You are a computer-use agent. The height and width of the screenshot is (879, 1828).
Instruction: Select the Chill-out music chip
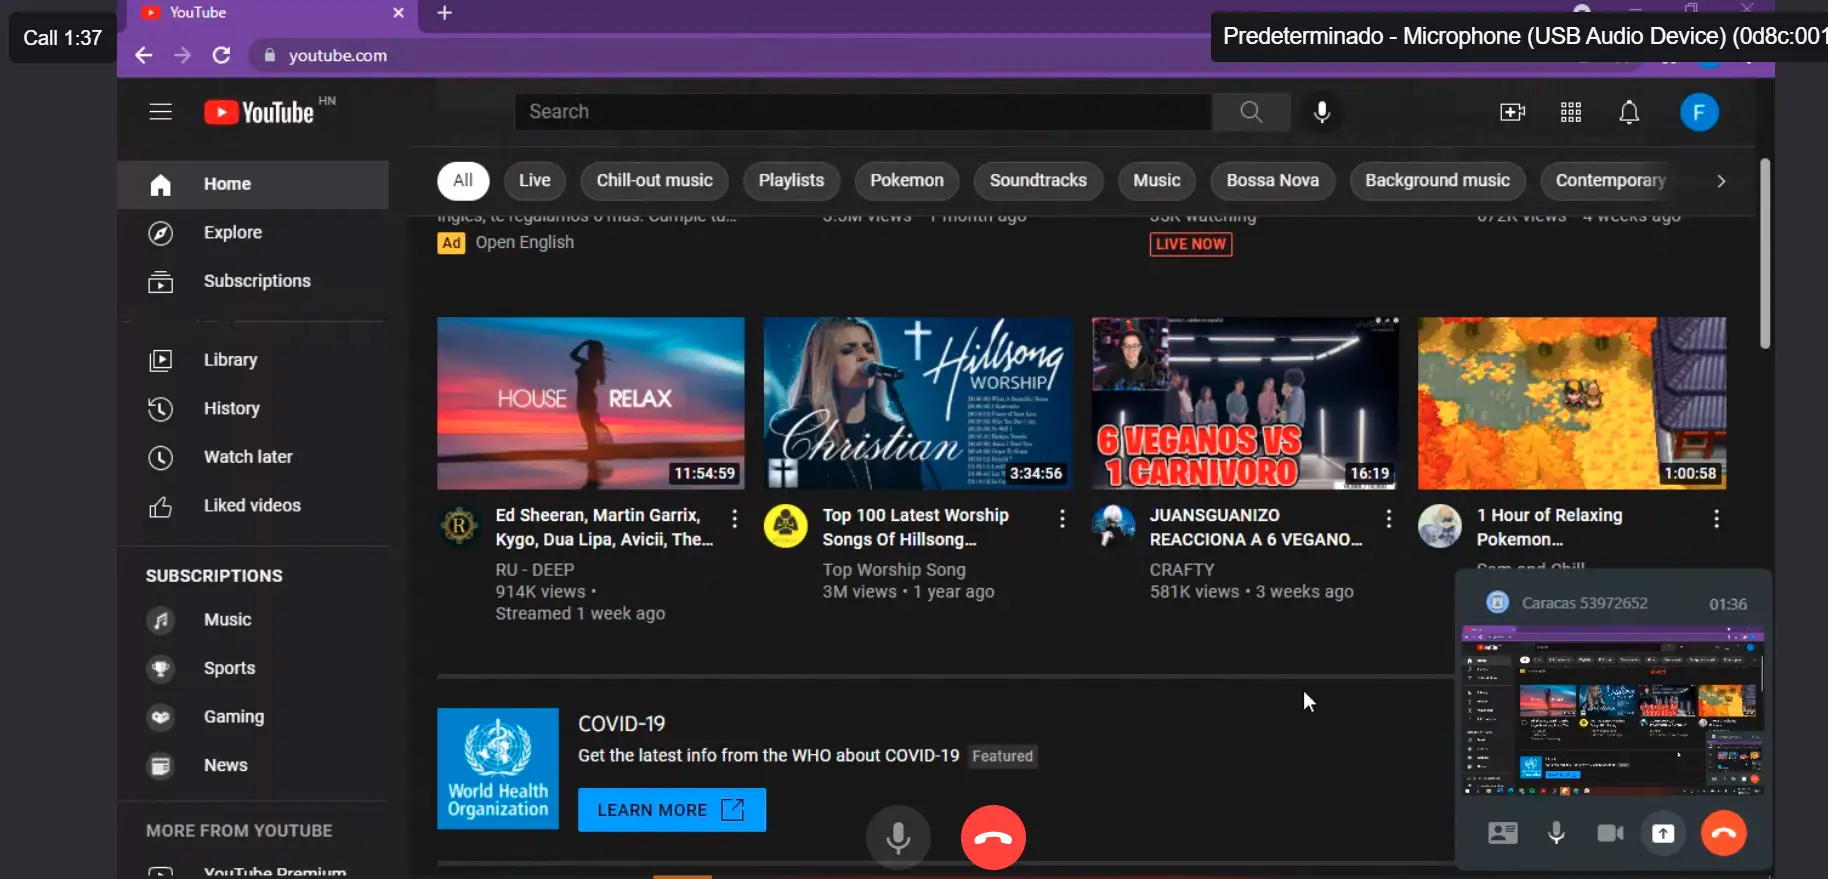pyautogui.click(x=654, y=181)
